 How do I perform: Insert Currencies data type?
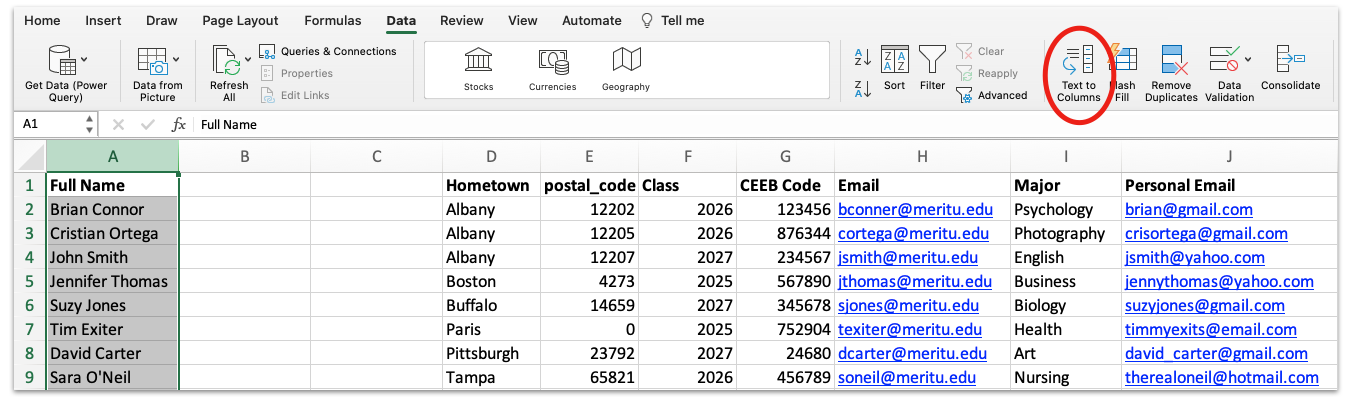tap(553, 68)
